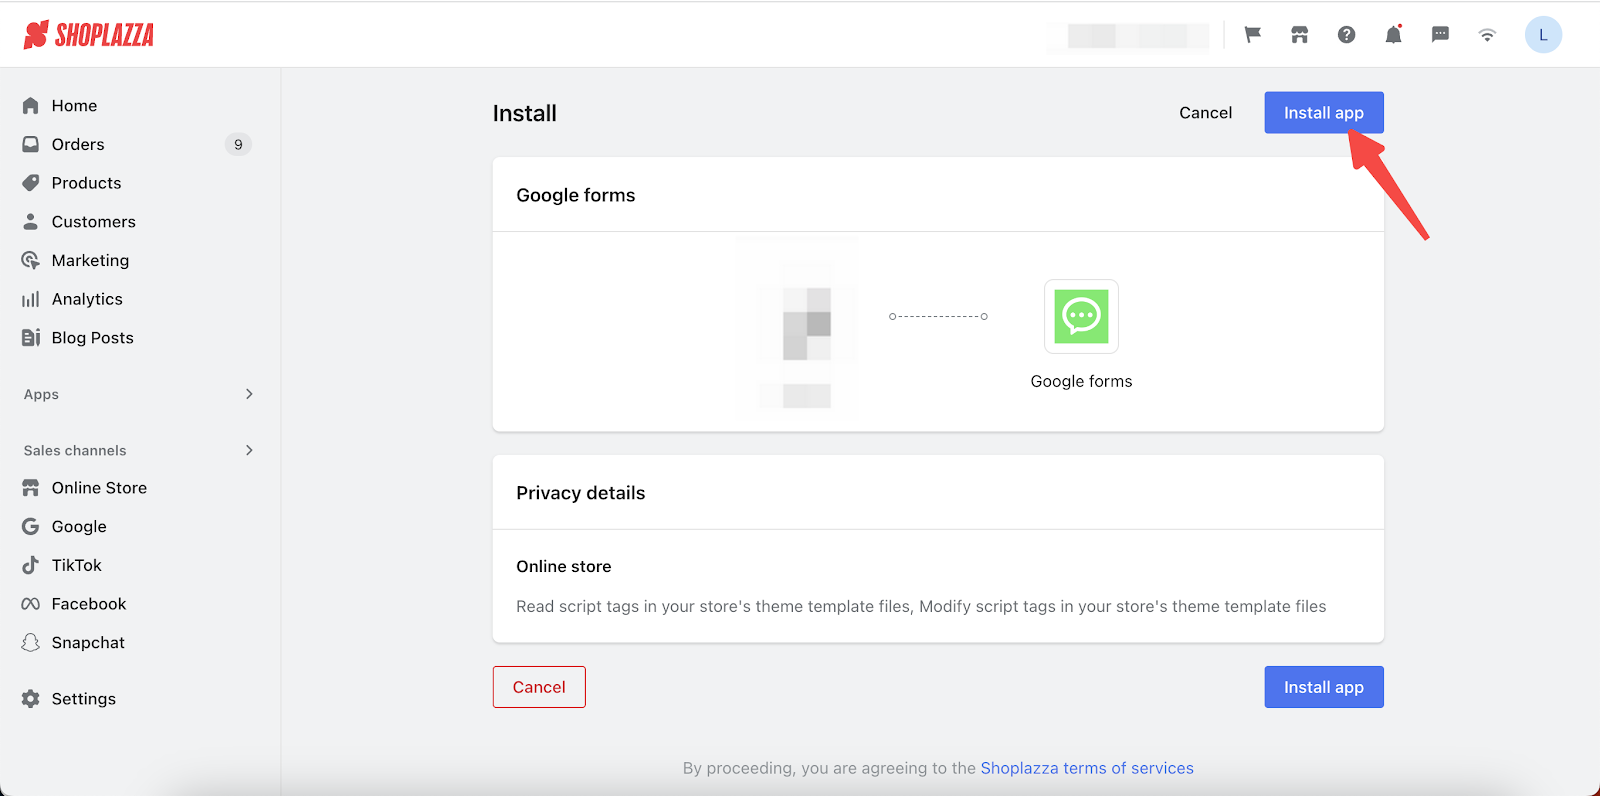1600x796 pixels.
Task: Click the Orders inbox icon
Action: tap(31, 144)
